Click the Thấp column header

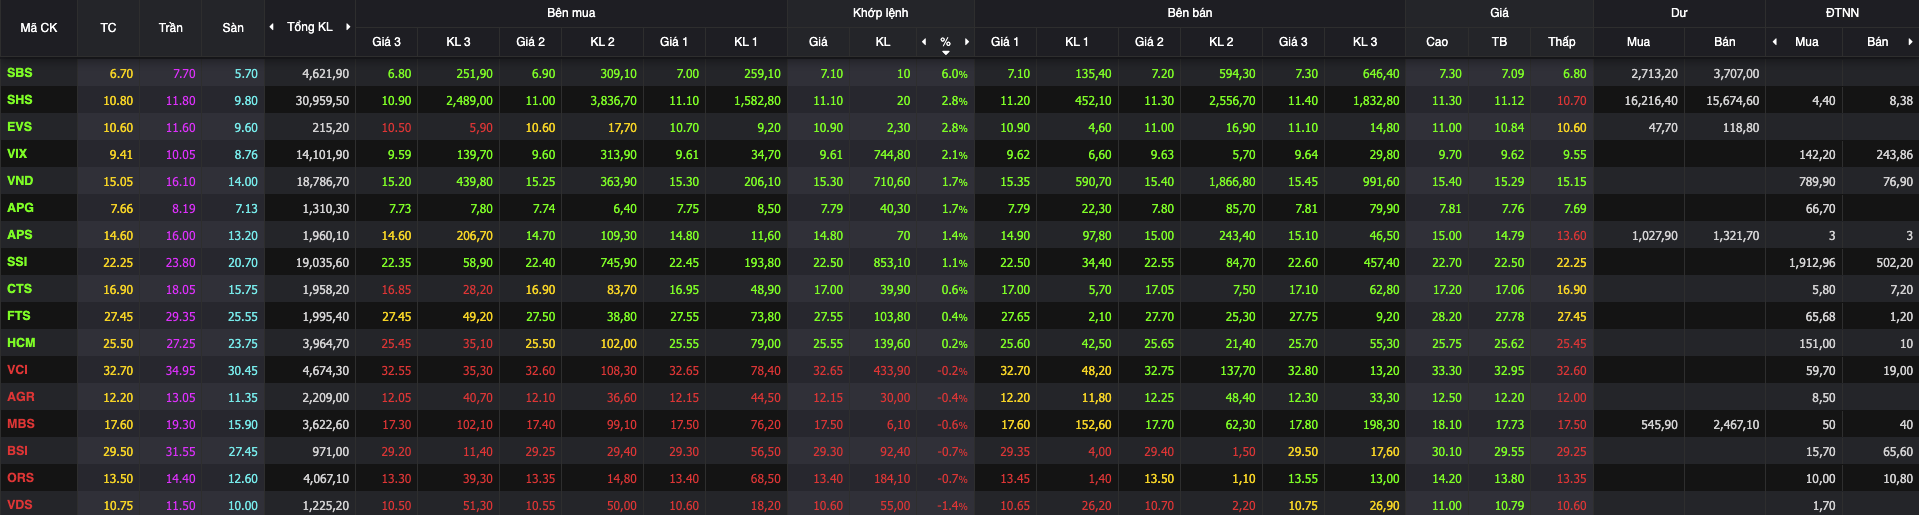1562,42
